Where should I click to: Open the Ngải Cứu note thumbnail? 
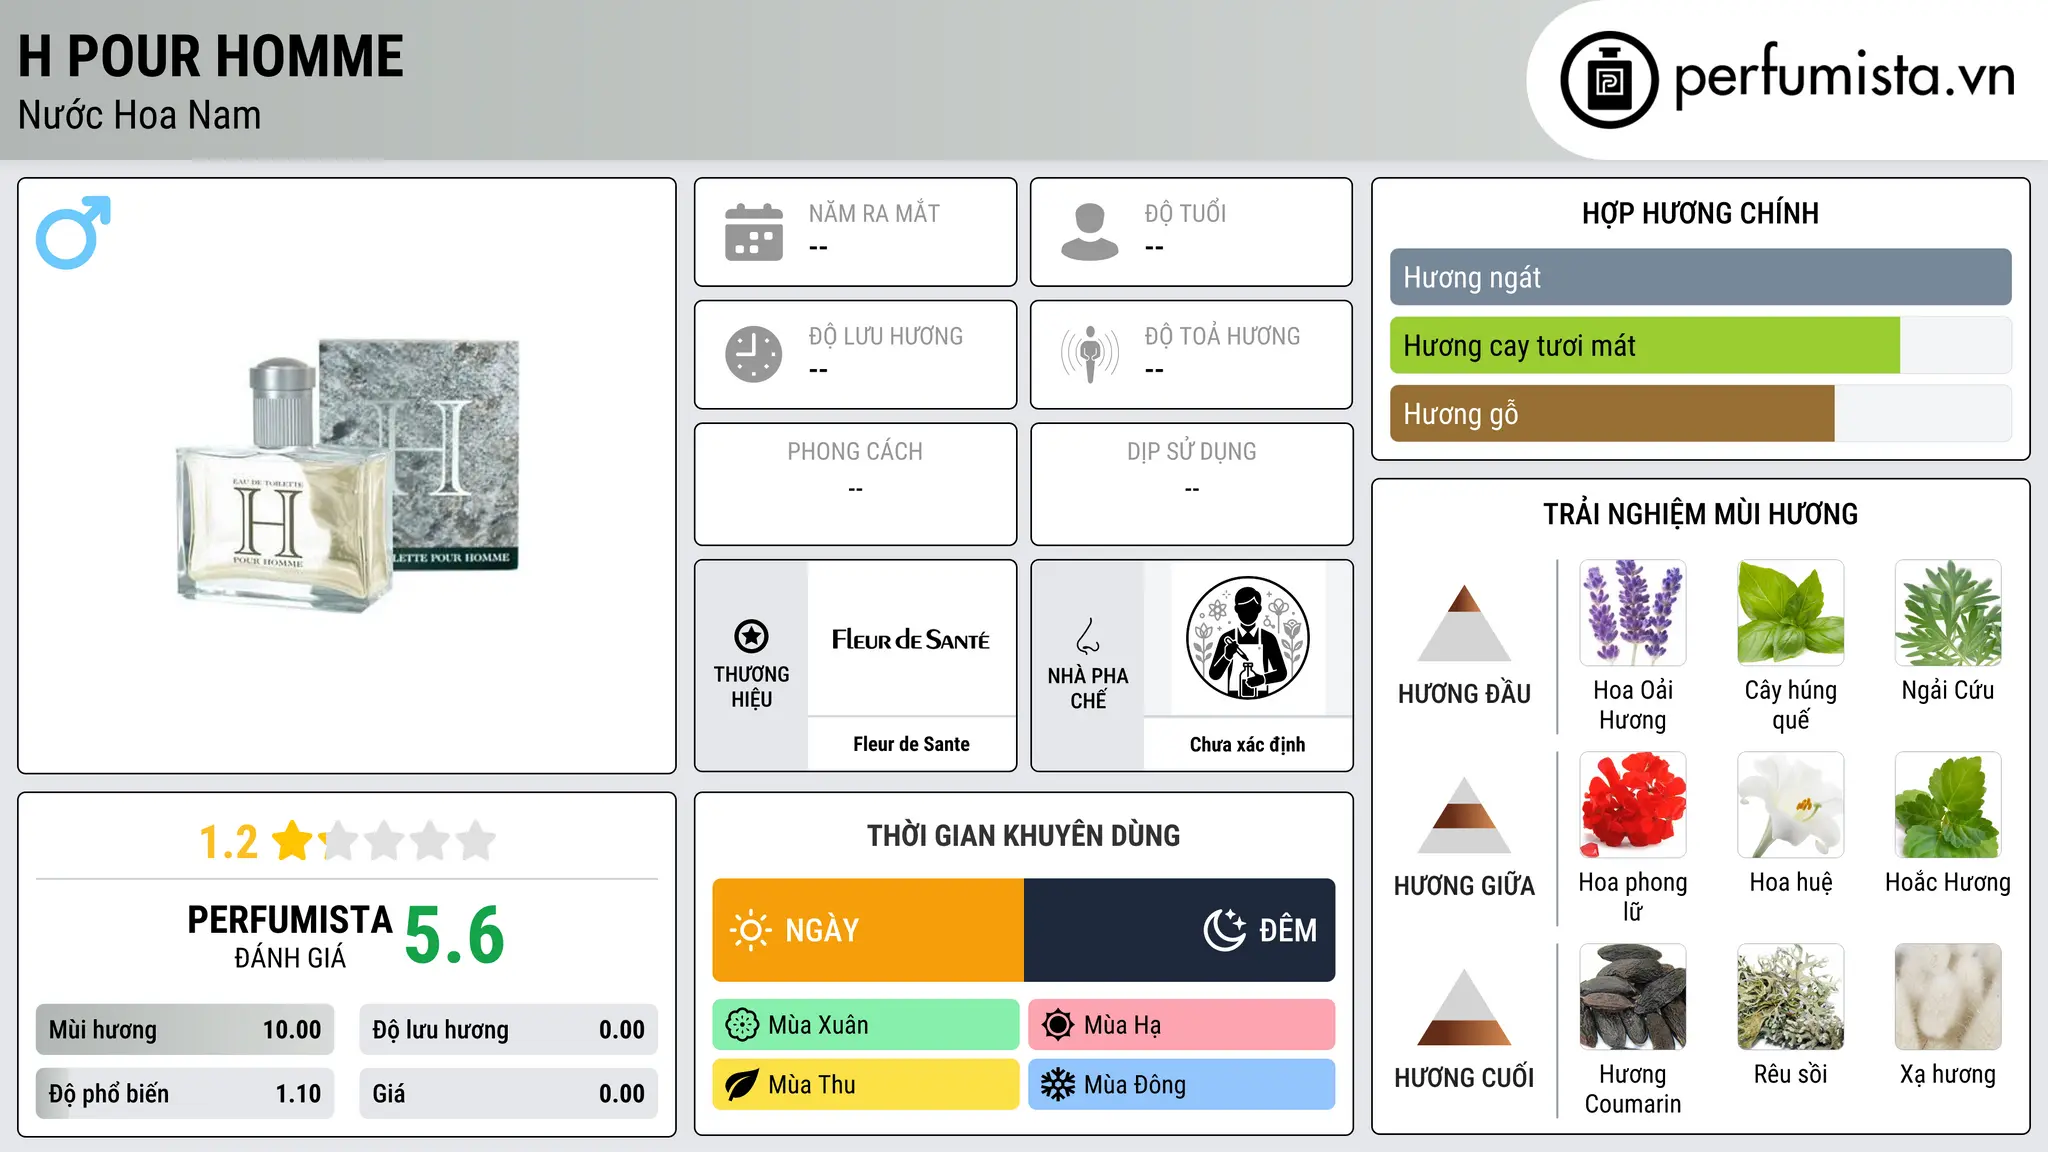pos(1948,612)
